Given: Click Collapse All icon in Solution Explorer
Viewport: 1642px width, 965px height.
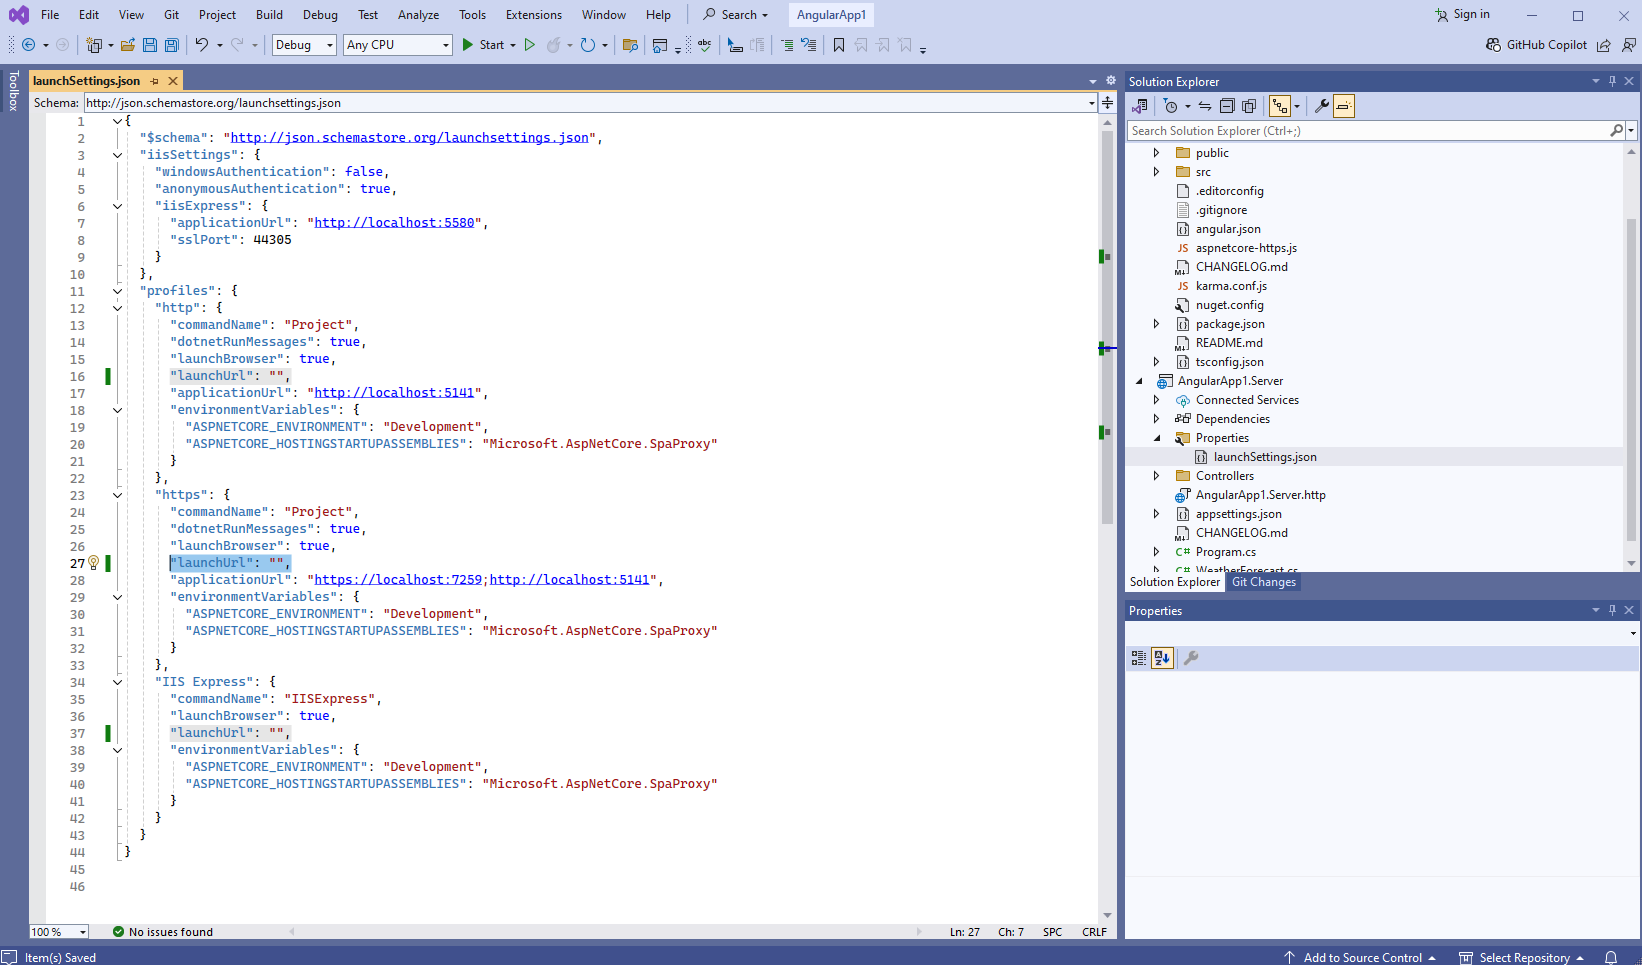Looking at the screenshot, I should click(x=1227, y=106).
